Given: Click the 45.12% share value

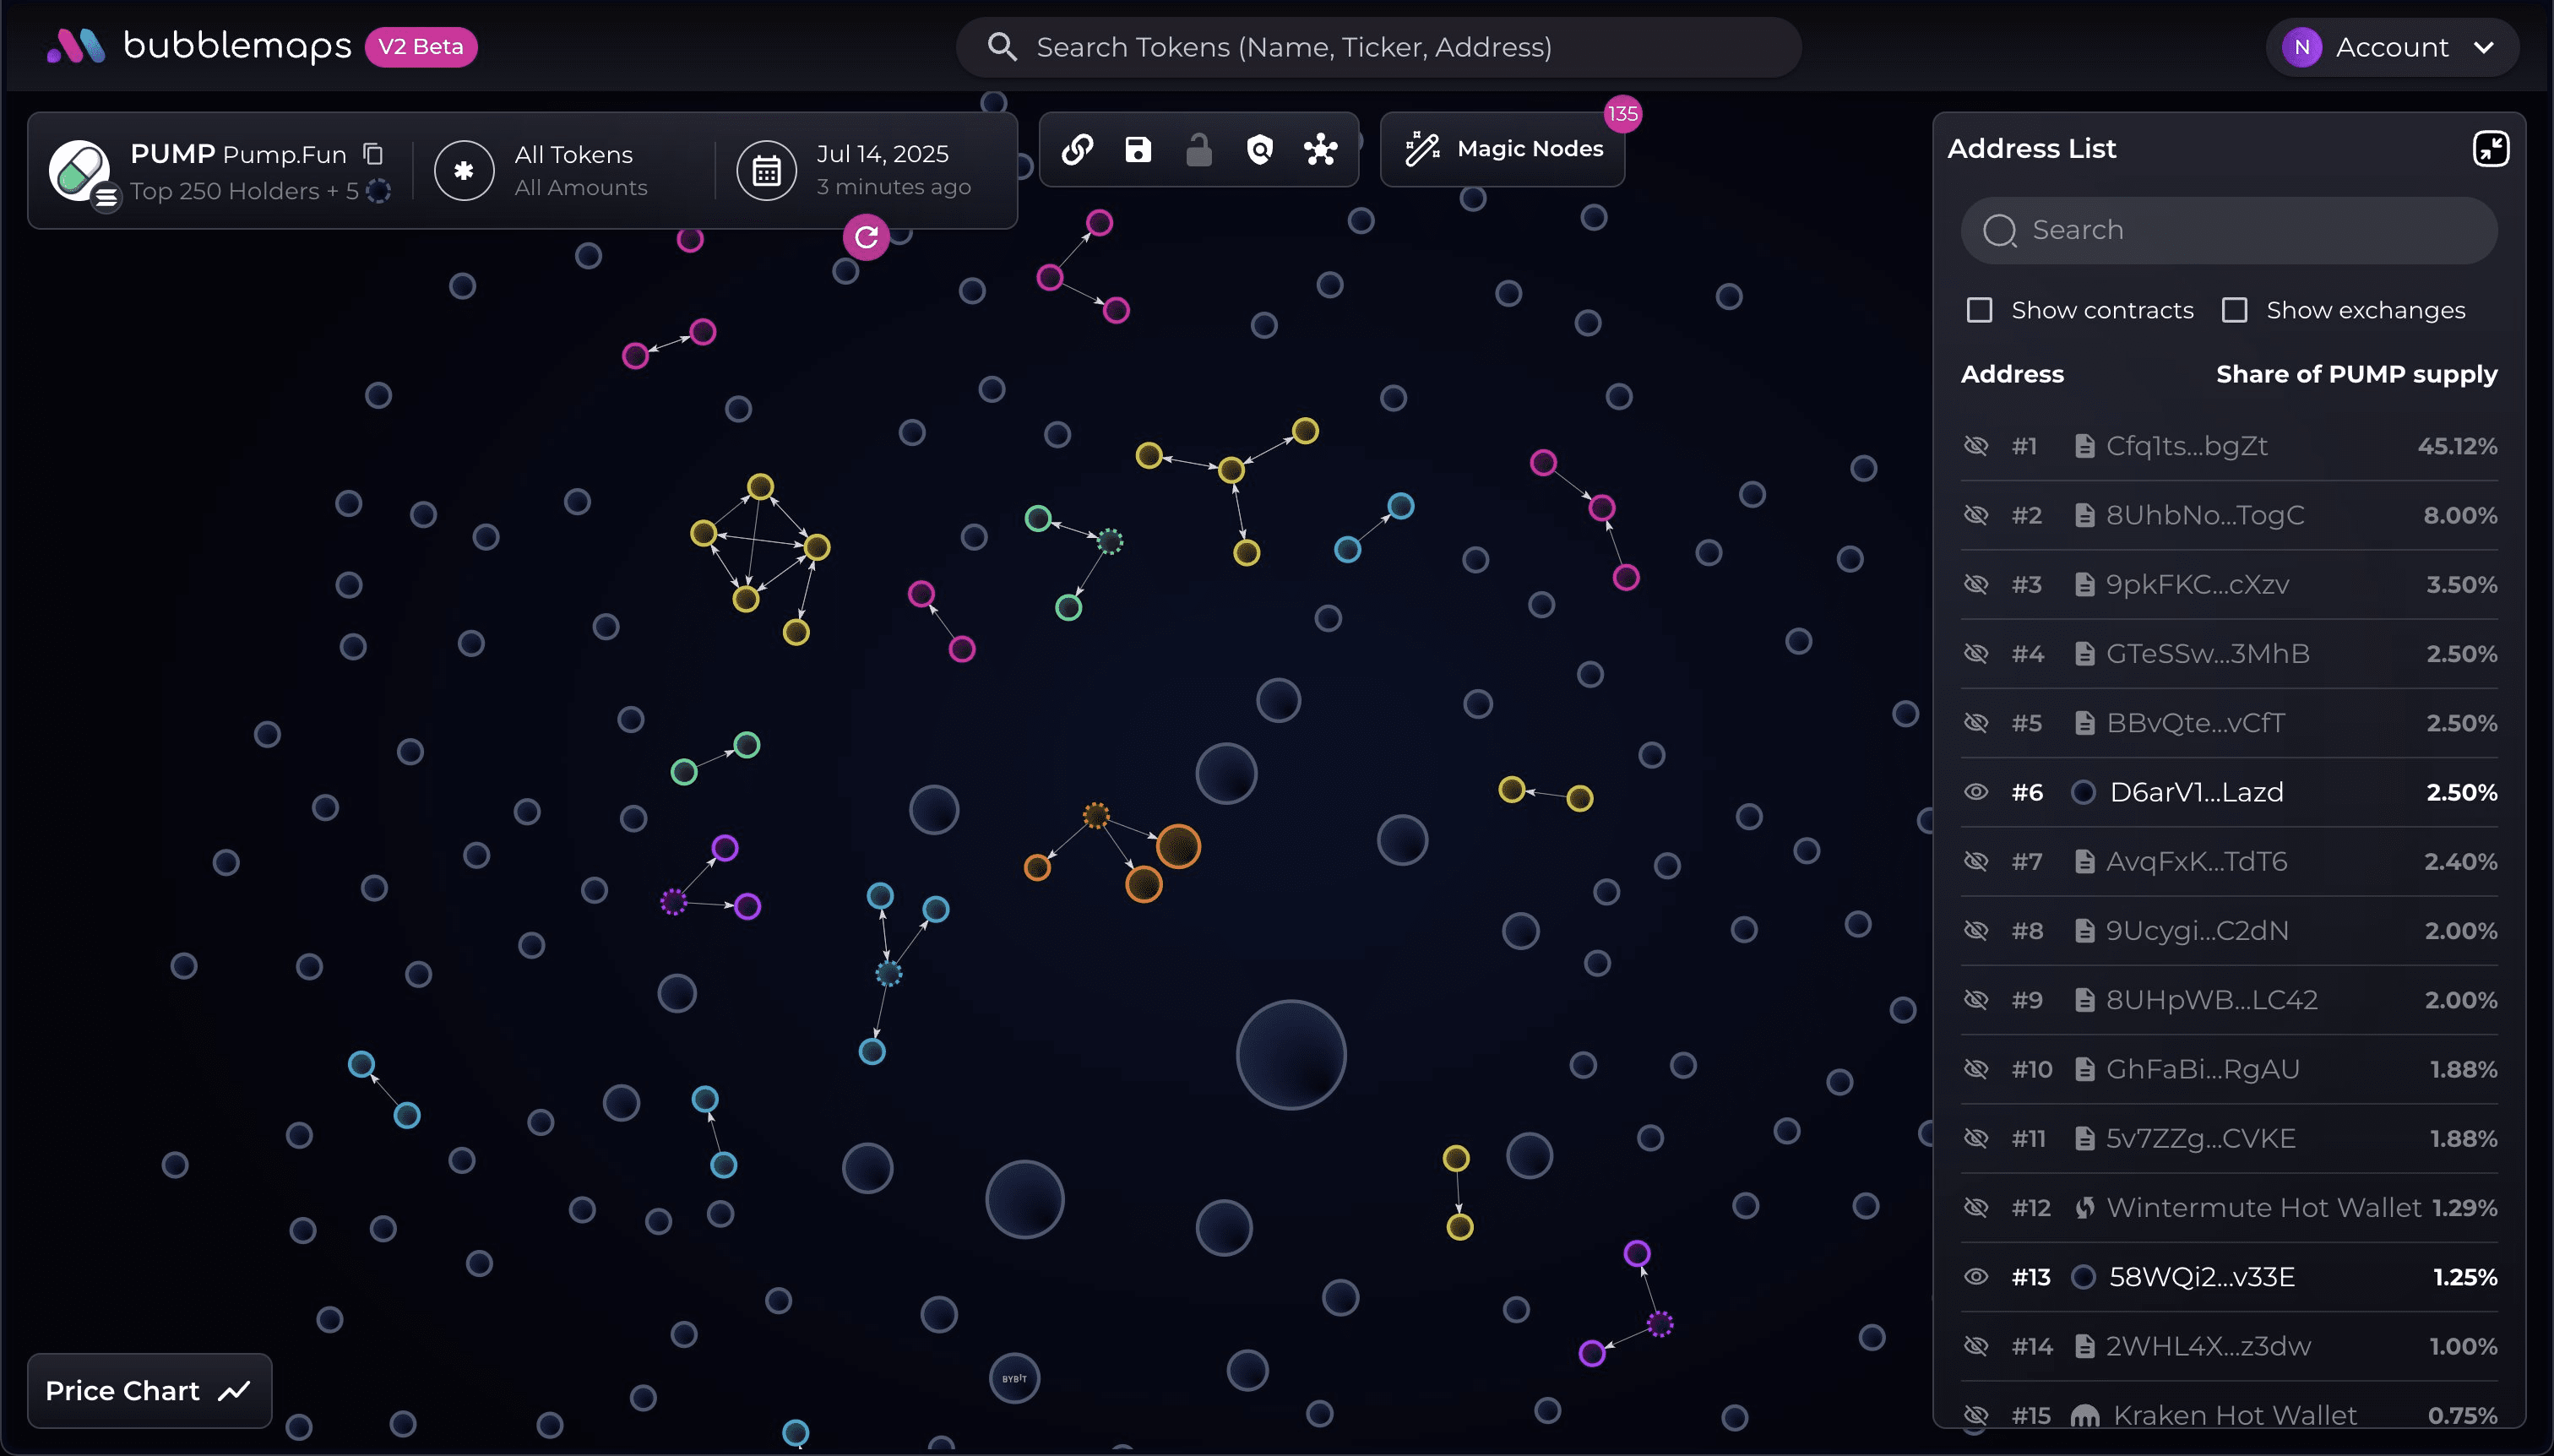Looking at the screenshot, I should coord(2457,446).
